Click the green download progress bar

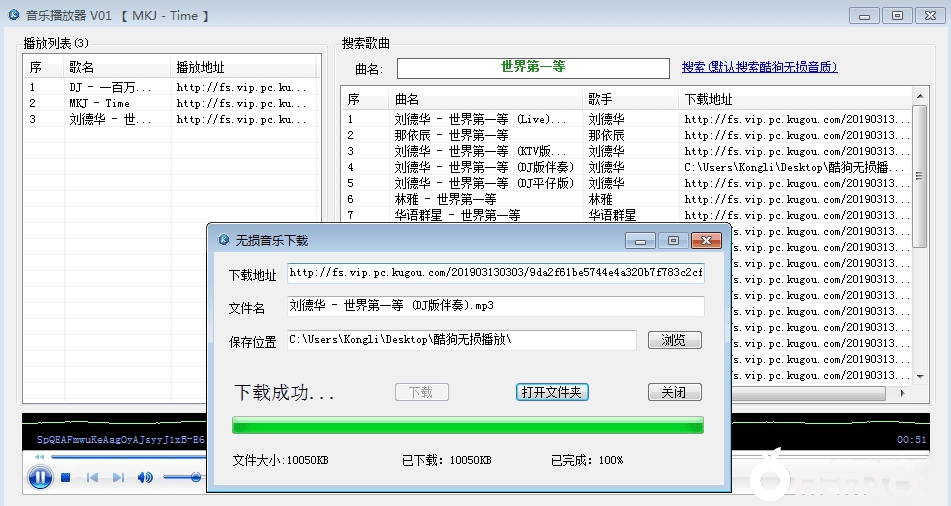click(468, 425)
